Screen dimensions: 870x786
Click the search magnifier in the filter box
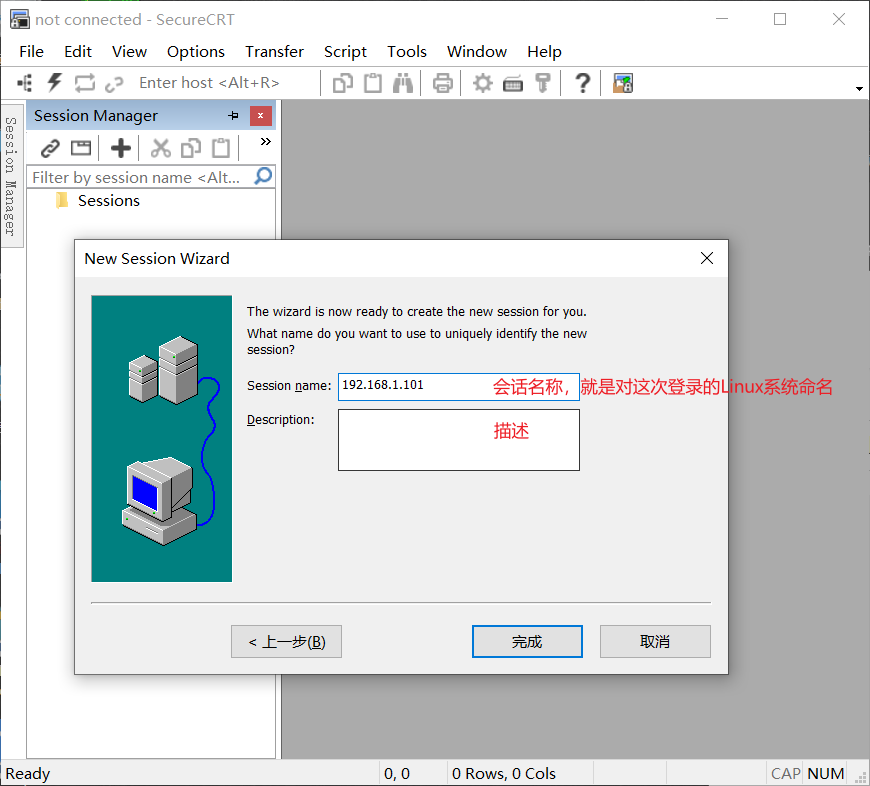(261, 175)
